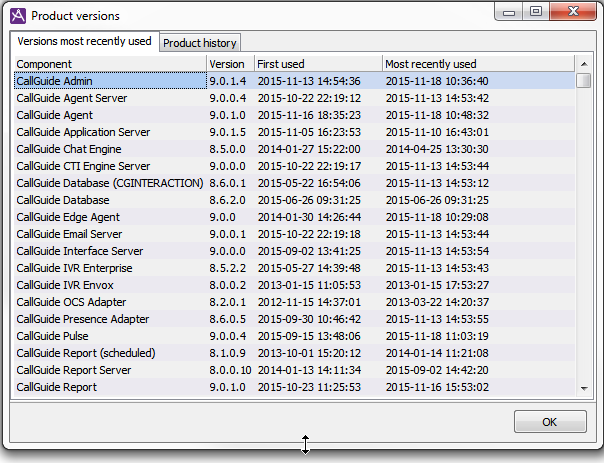Select CallGuide Database (CGINTERACTION) row
Viewport: 604px width, 463px height.
[x=110, y=183]
